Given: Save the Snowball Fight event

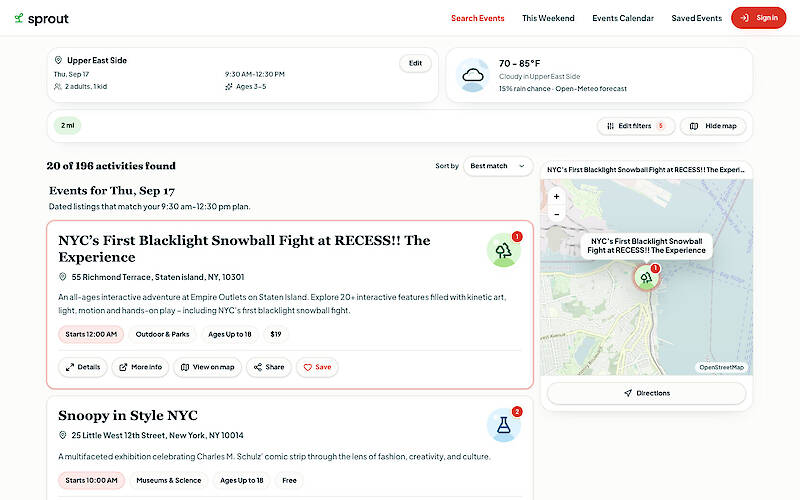Looking at the screenshot, I should (x=317, y=367).
